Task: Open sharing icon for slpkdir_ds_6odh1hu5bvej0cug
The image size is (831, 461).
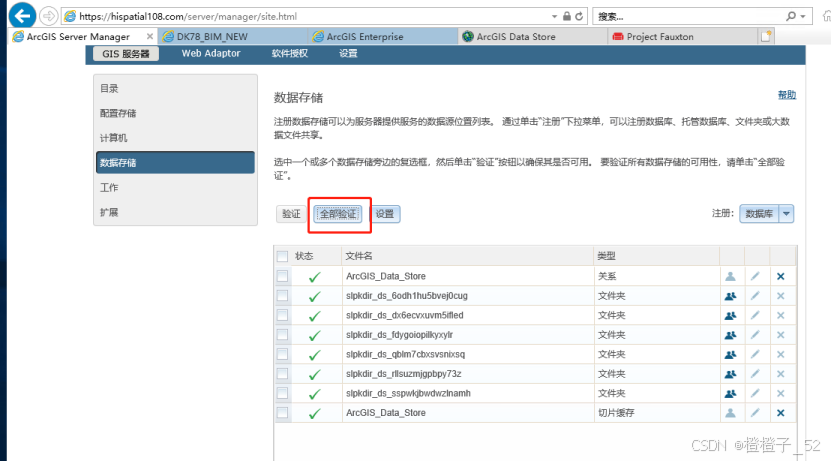Action: (x=730, y=296)
